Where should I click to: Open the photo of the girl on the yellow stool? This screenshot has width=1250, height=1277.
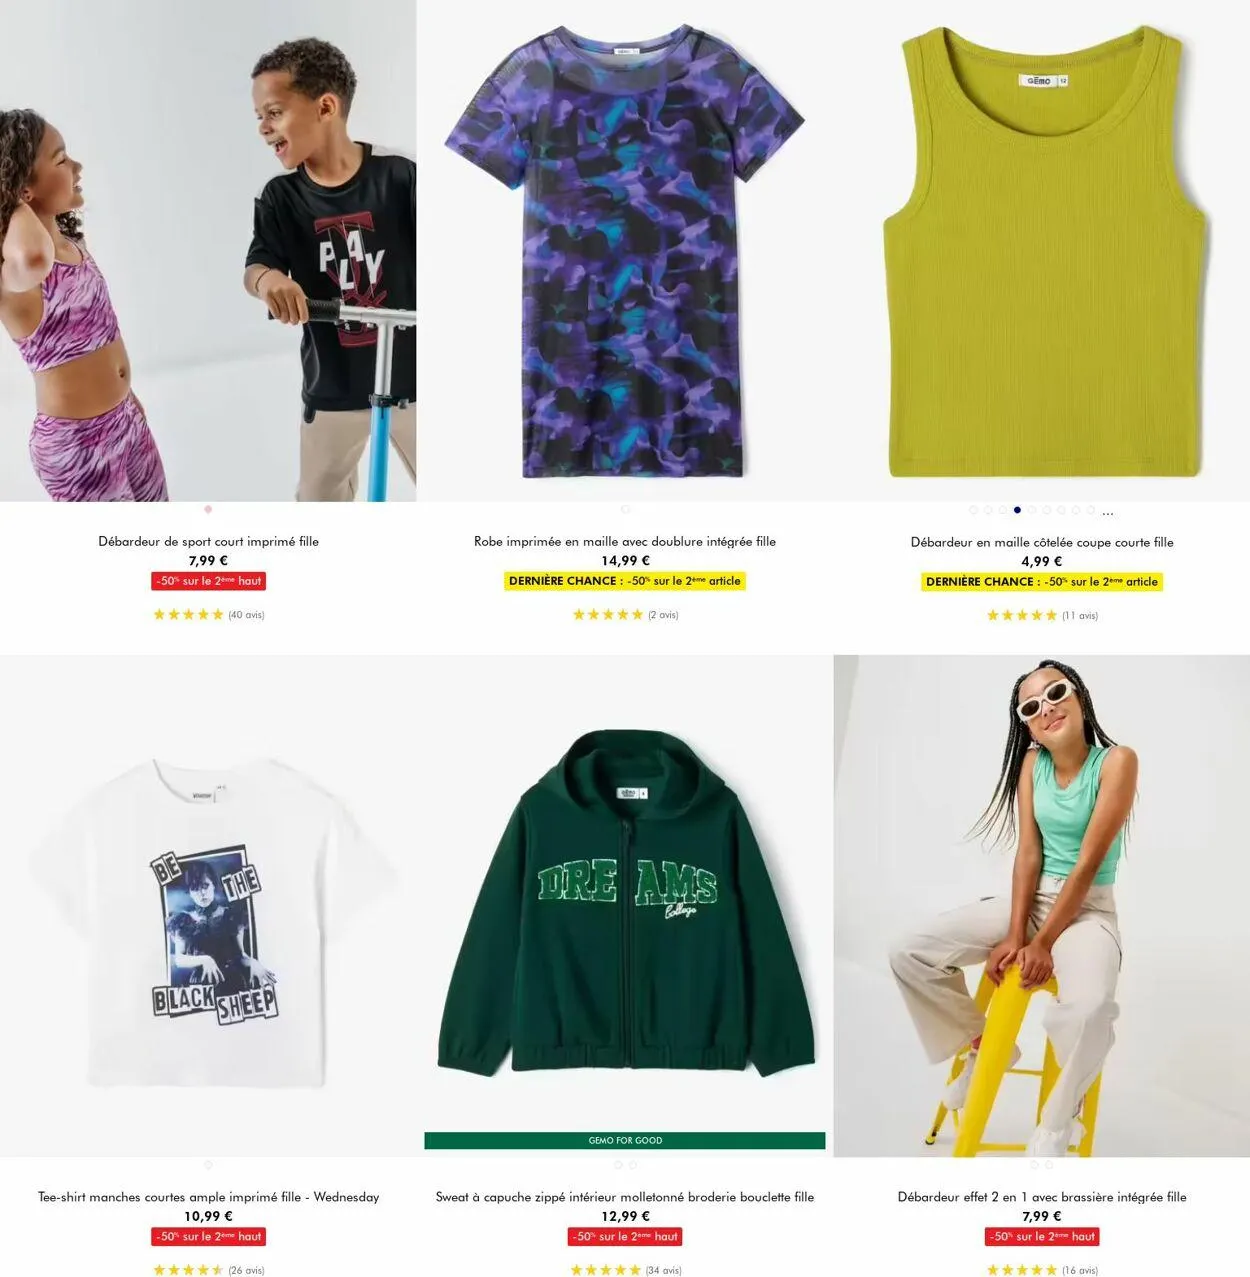point(1042,906)
